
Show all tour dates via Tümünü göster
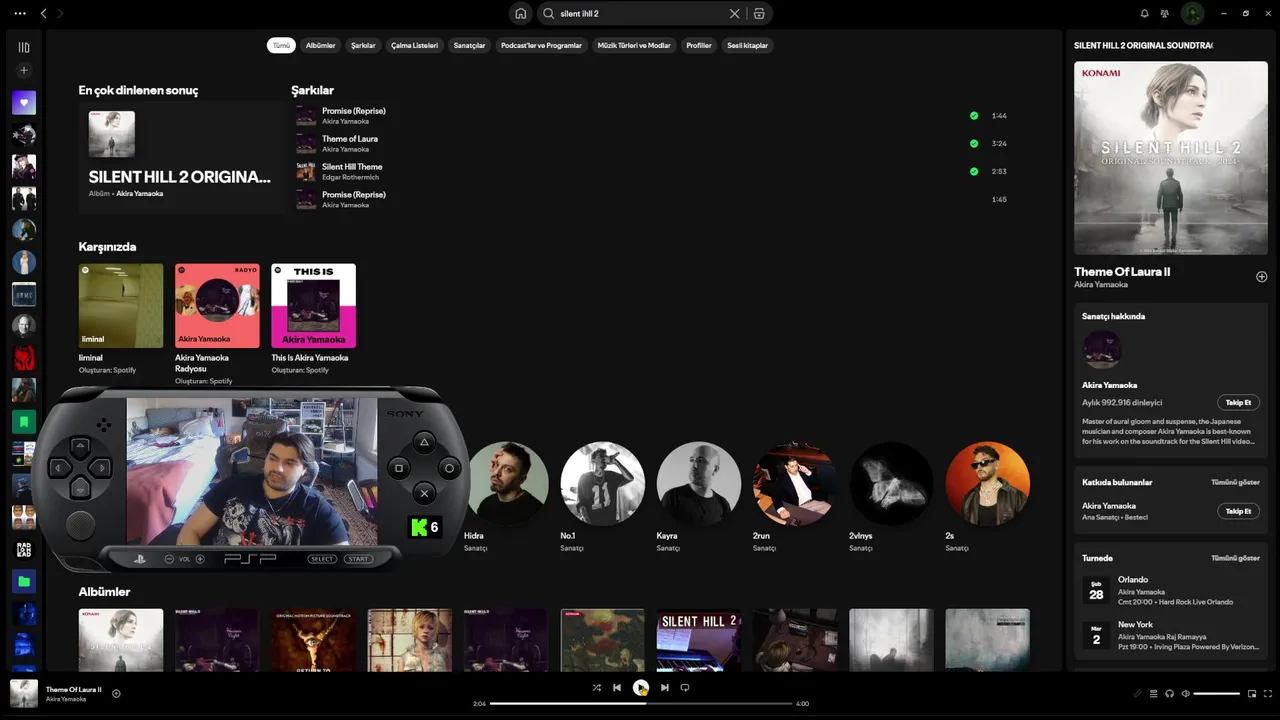pyautogui.click(x=1235, y=558)
